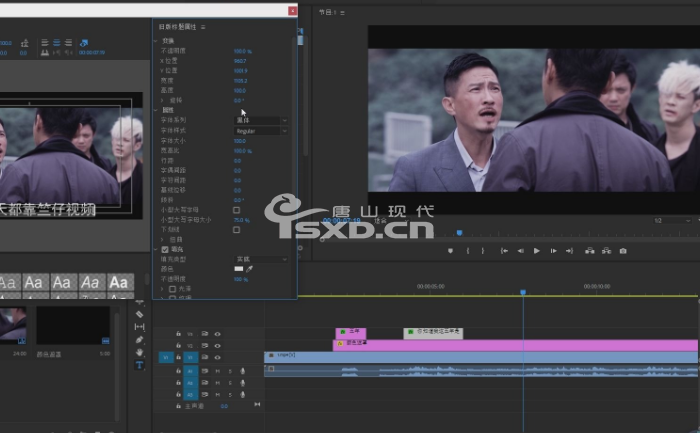
Task: Click right-align text icon in title toolbar
Action: 68,42
